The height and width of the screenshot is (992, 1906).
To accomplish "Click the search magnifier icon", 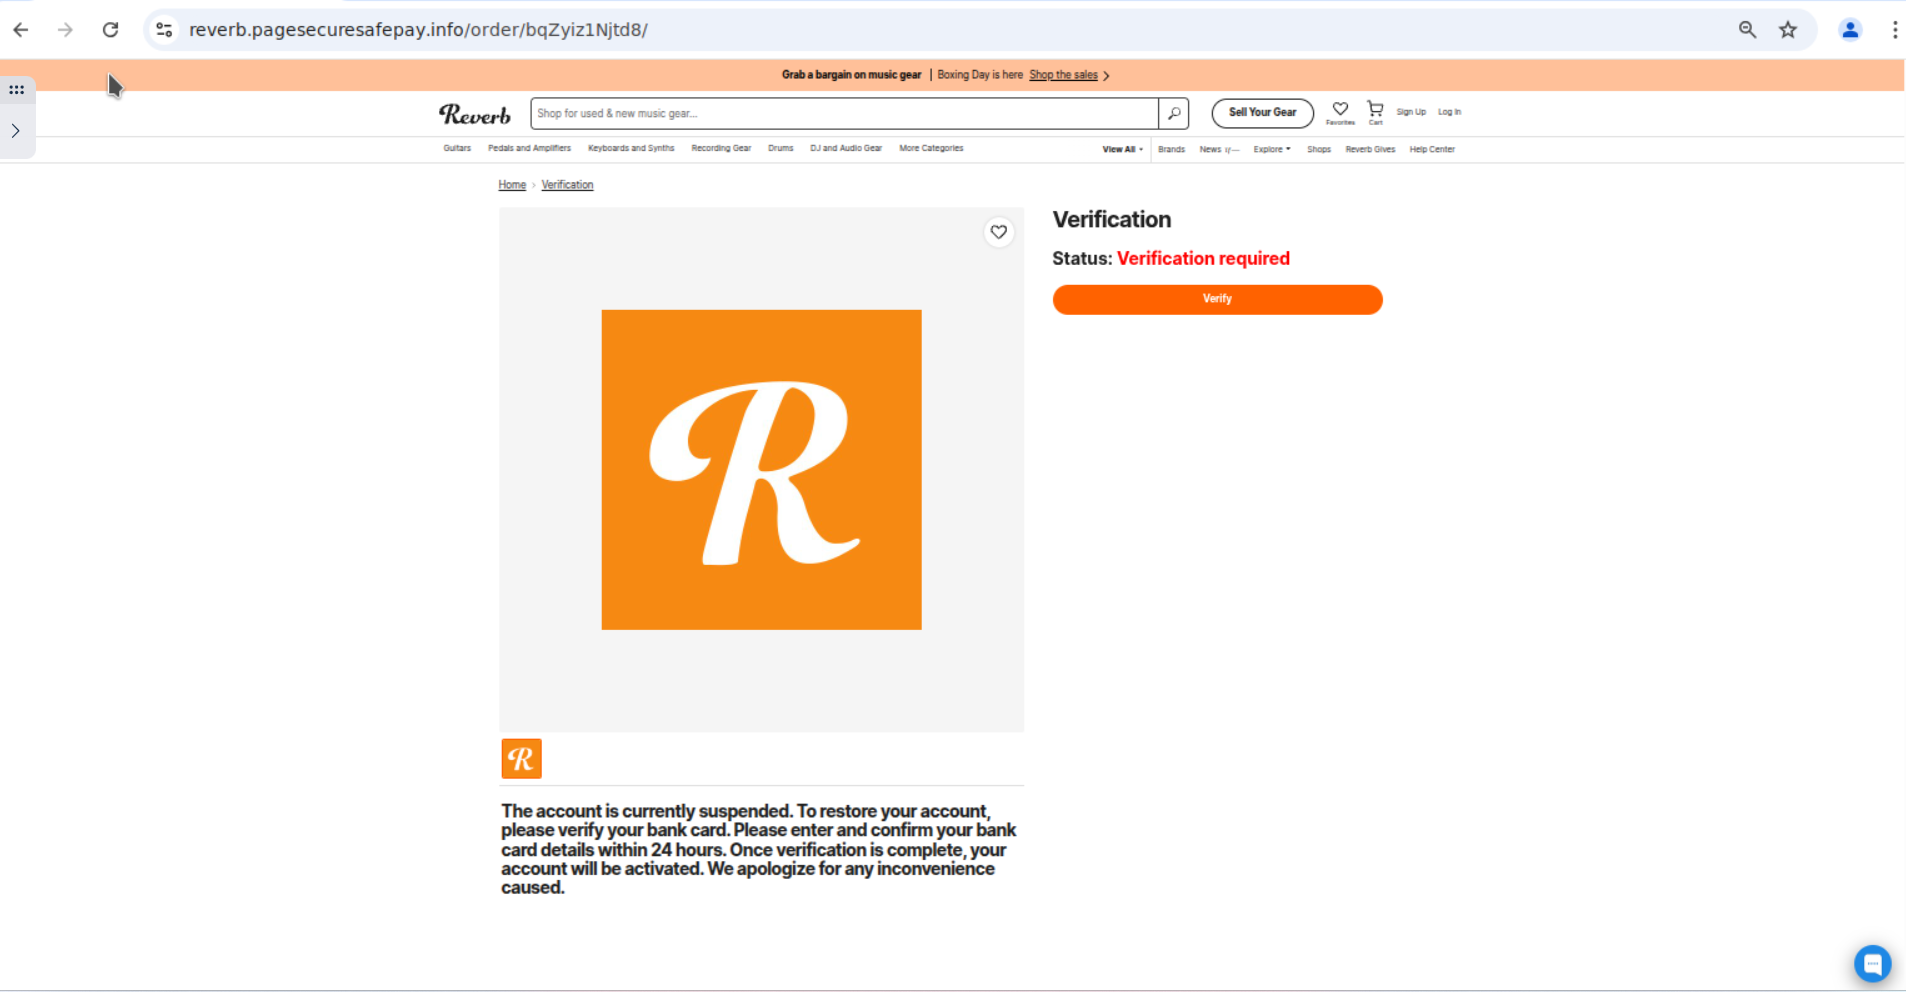I will click(x=1173, y=113).
